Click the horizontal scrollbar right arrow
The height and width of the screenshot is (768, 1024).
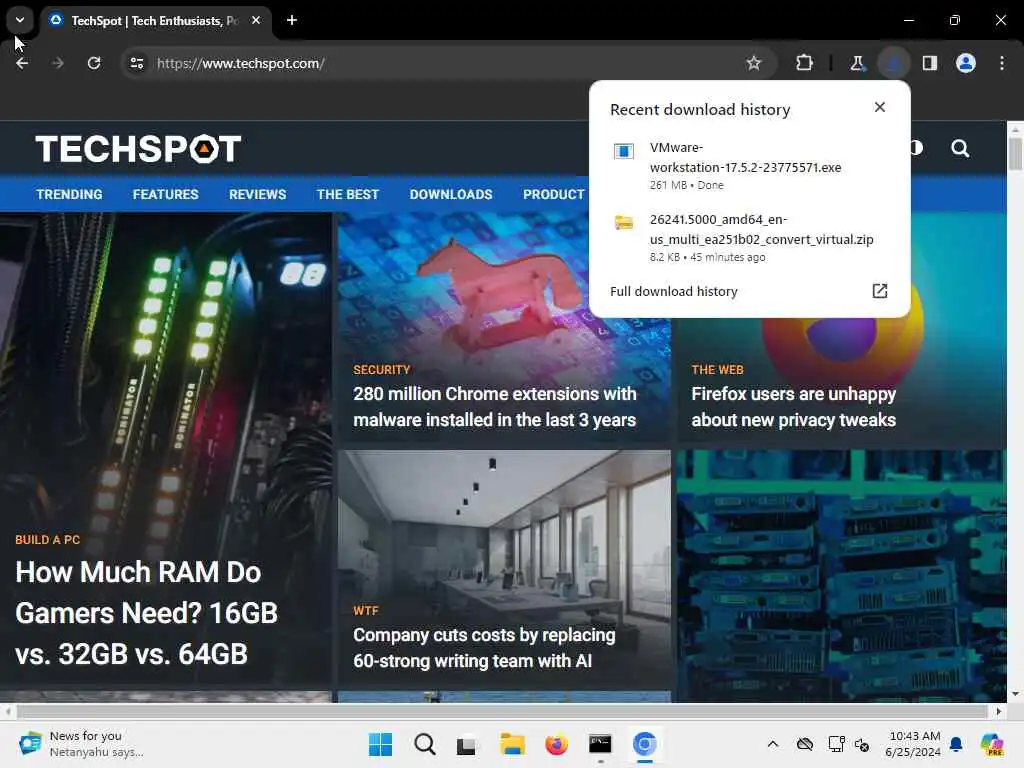(999, 711)
